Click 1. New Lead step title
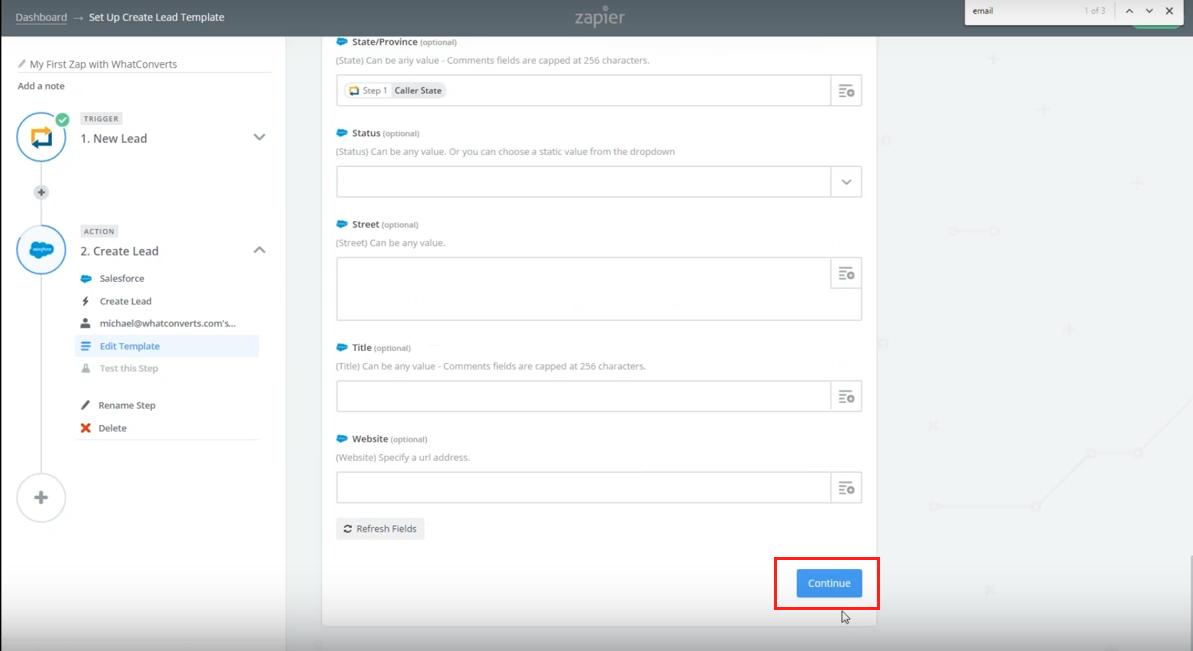 pyautogui.click(x=114, y=138)
